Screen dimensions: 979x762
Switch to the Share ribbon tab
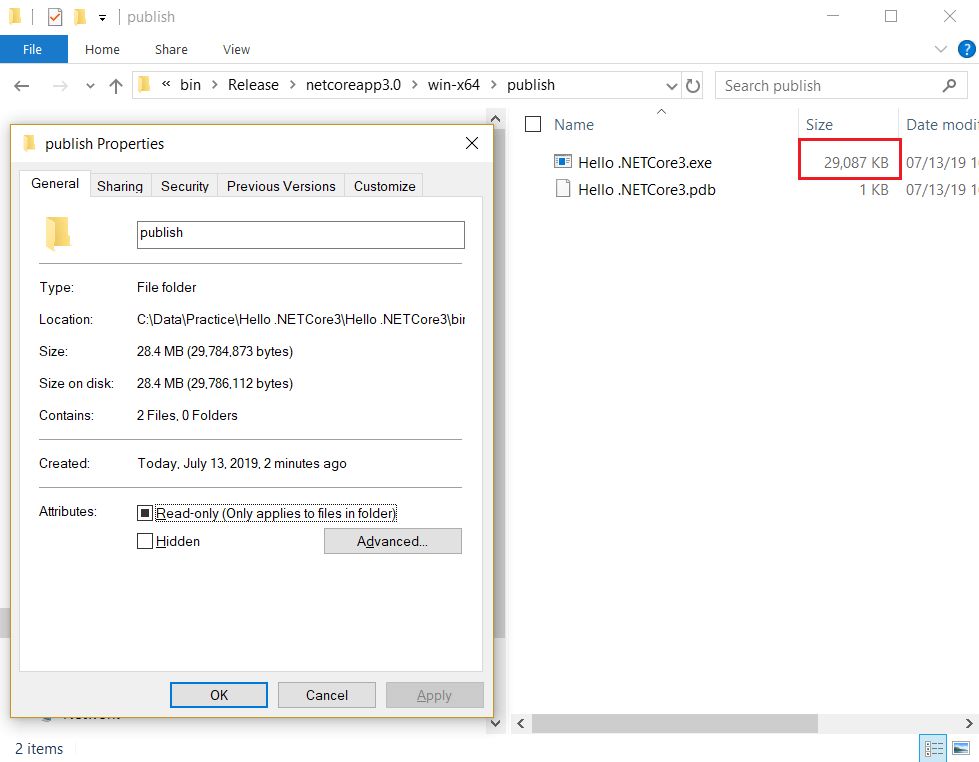point(171,49)
